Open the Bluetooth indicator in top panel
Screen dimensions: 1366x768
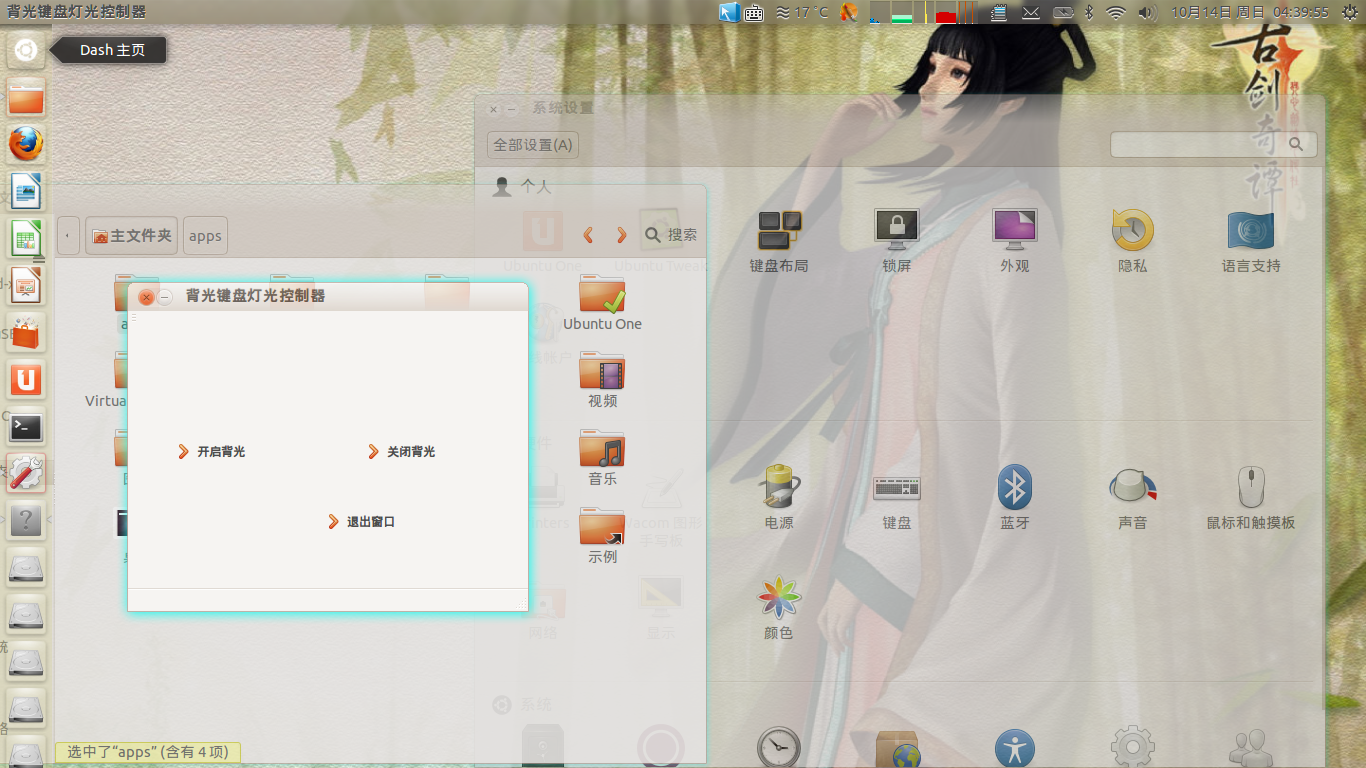point(1090,12)
